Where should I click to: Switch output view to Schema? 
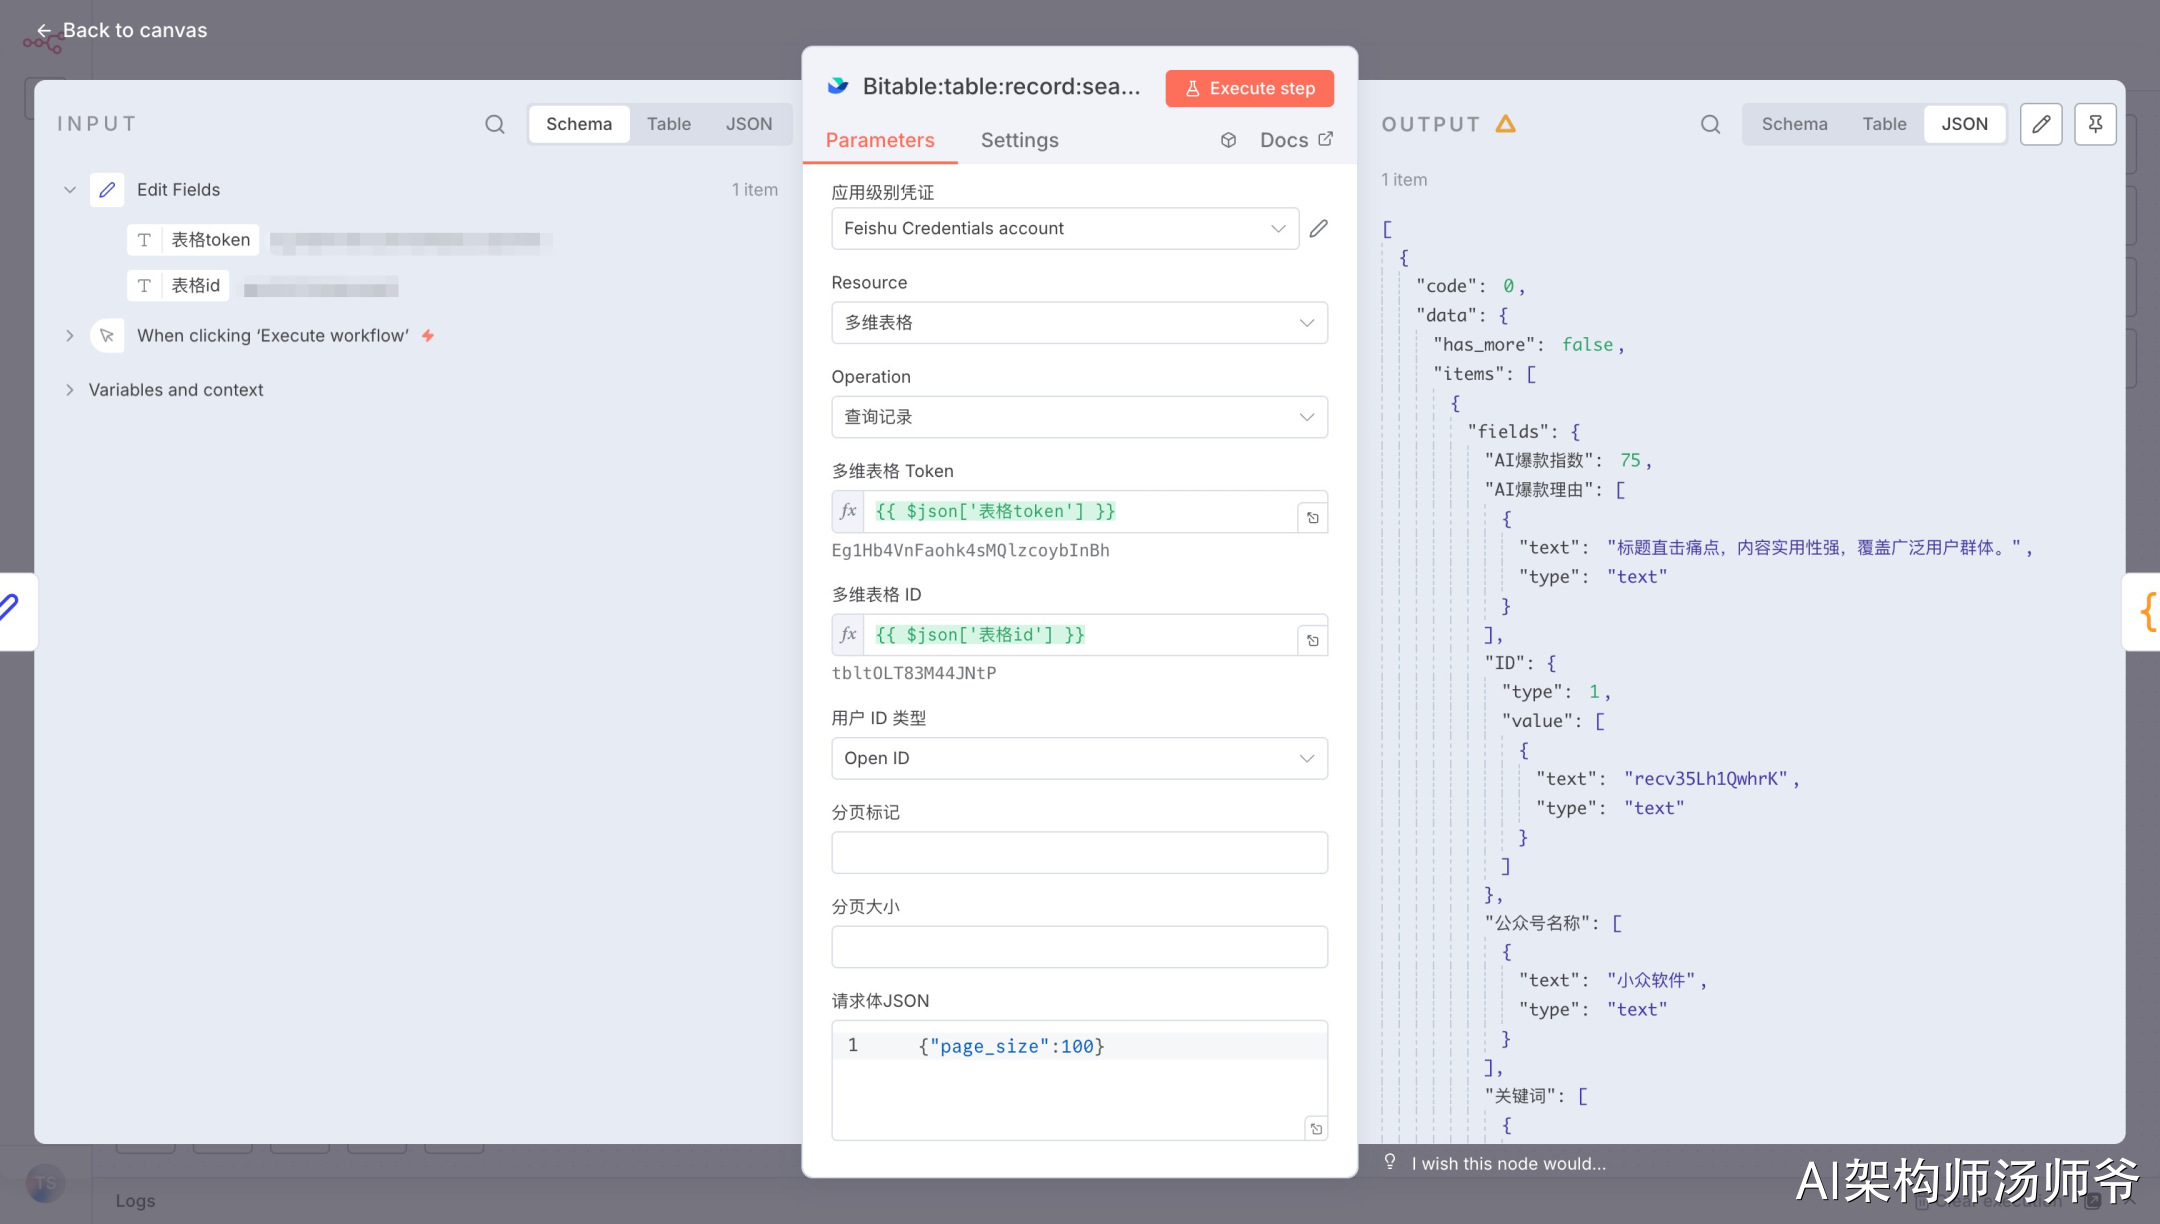(1794, 124)
